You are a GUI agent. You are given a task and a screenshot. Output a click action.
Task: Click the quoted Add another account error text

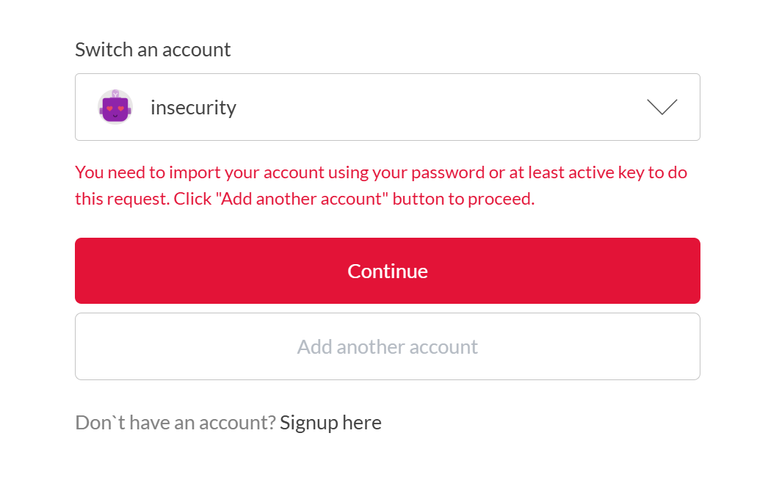[301, 199]
